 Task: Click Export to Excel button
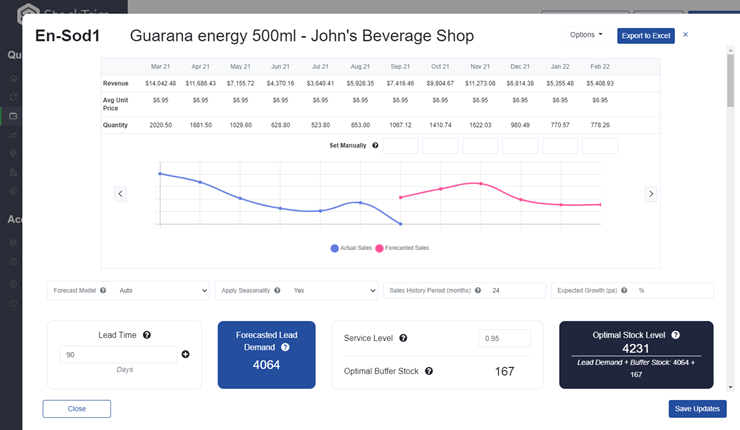646,36
